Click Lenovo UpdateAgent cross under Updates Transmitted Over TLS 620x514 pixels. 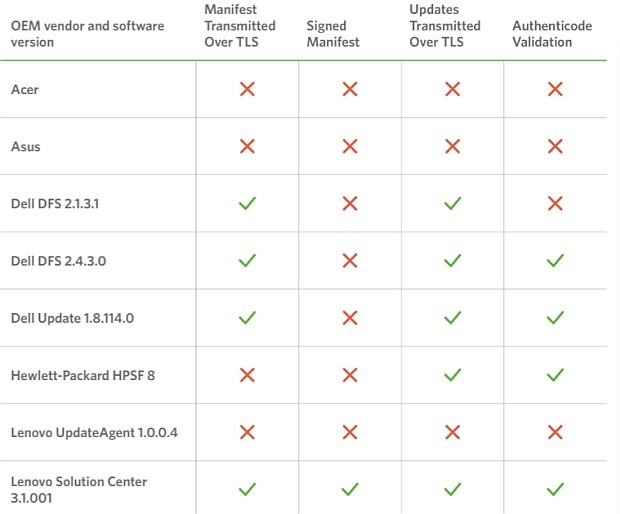click(452, 432)
